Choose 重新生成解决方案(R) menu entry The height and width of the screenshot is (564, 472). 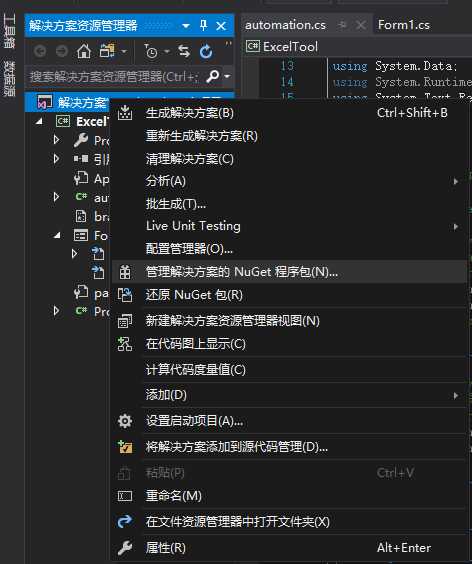[289, 136]
